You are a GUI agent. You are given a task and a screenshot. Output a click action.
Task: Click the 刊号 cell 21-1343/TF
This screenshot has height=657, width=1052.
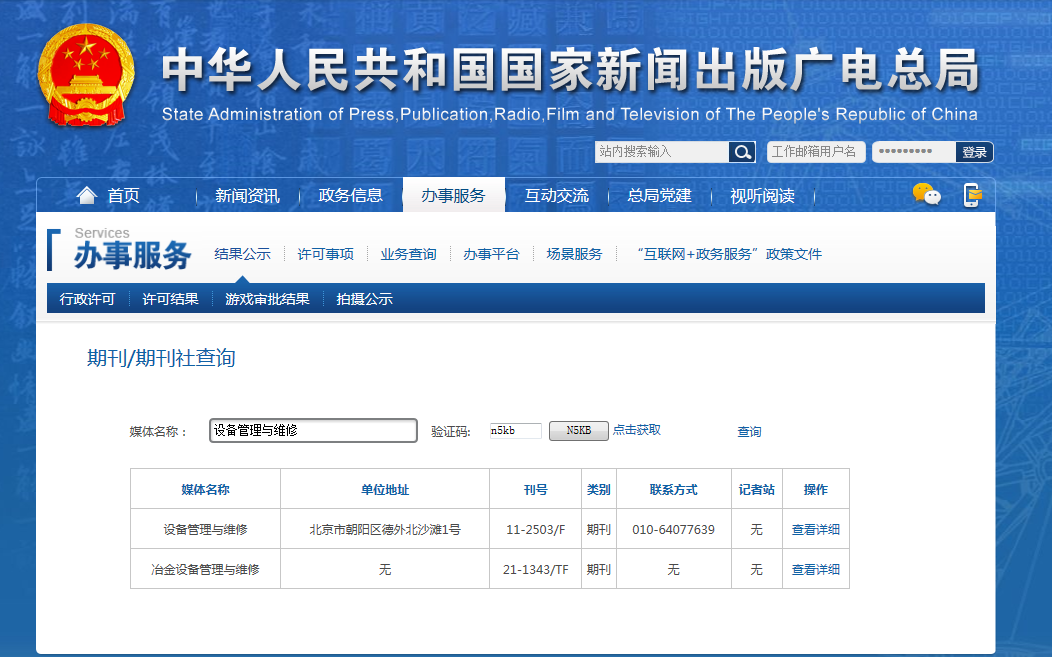pos(535,570)
